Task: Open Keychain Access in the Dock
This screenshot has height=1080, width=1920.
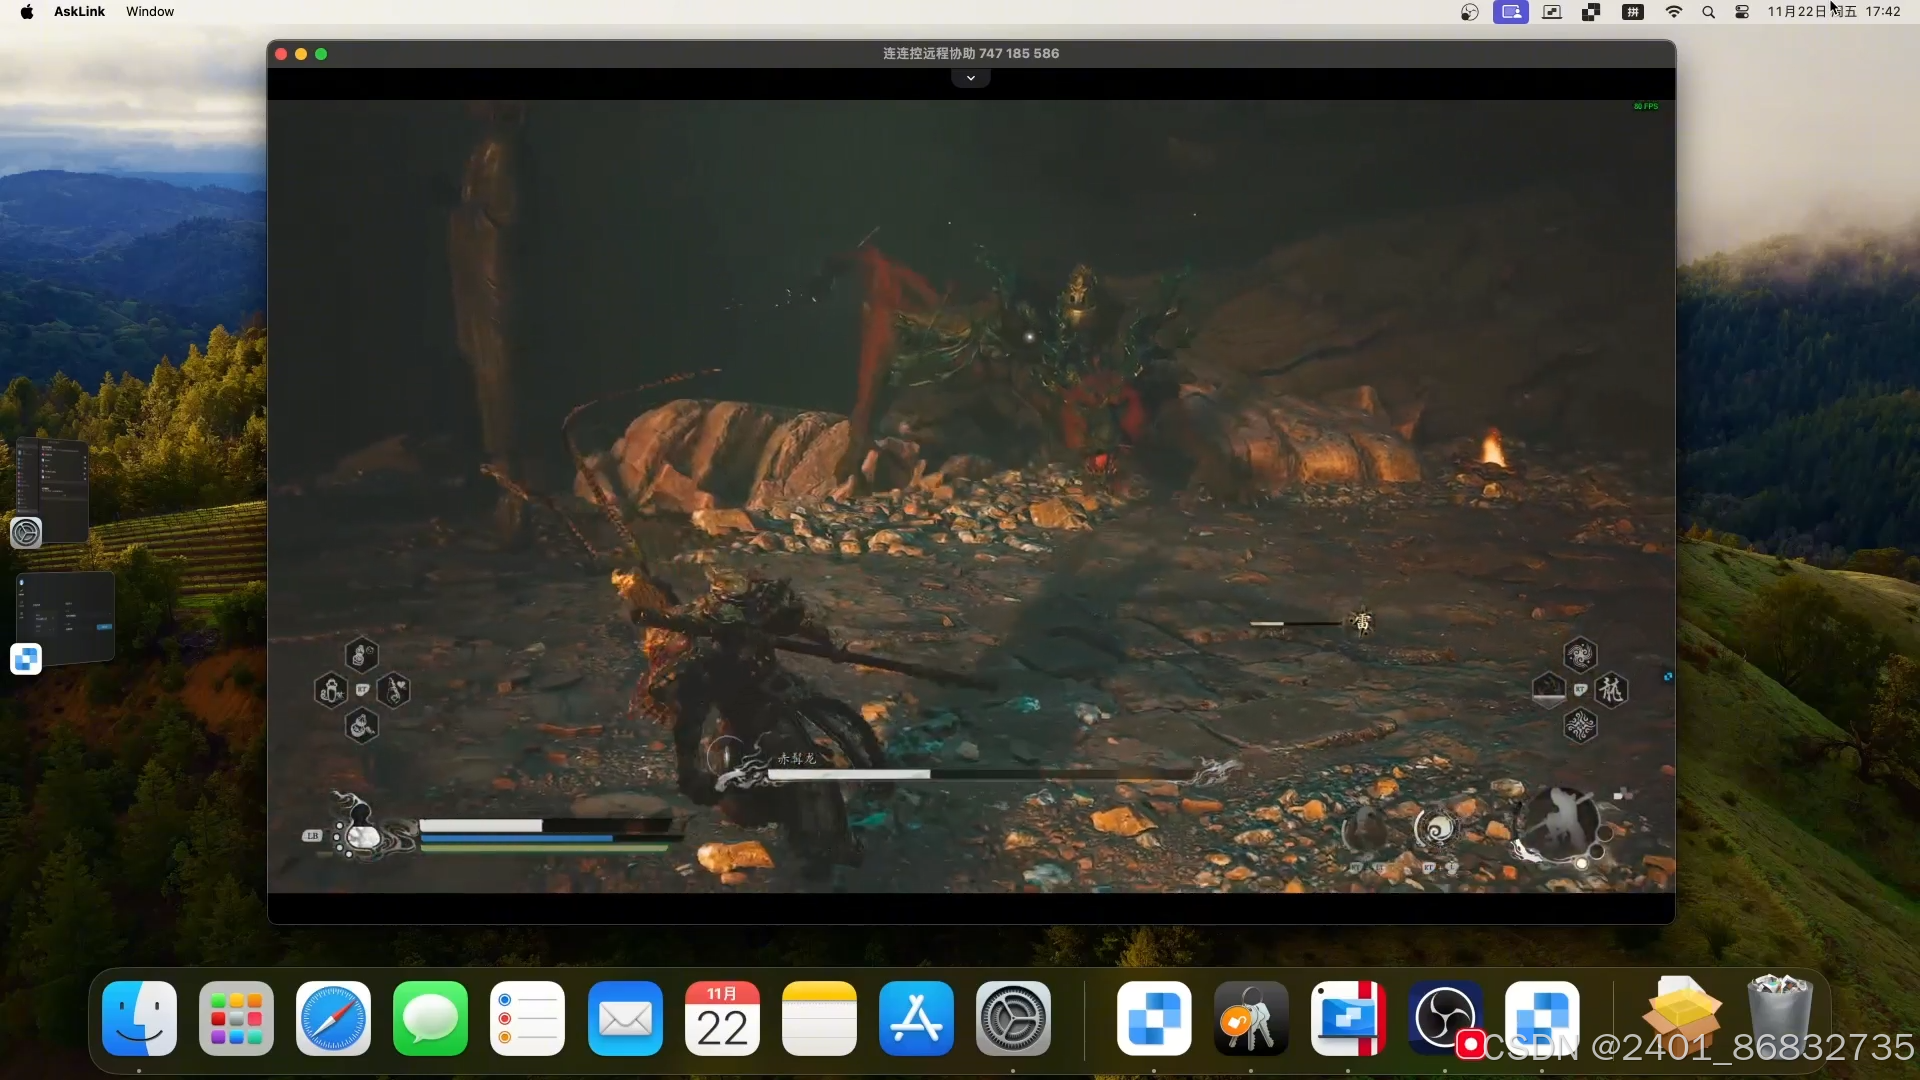Action: click(x=1250, y=1019)
